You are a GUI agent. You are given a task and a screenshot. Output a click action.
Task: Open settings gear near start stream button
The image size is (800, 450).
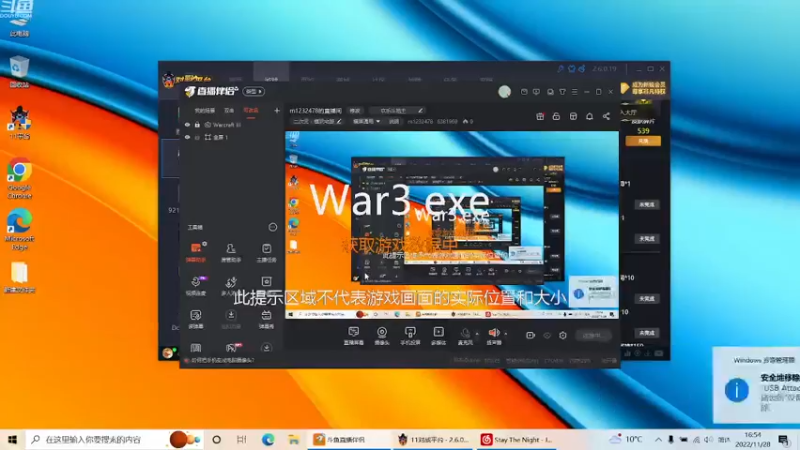563,335
